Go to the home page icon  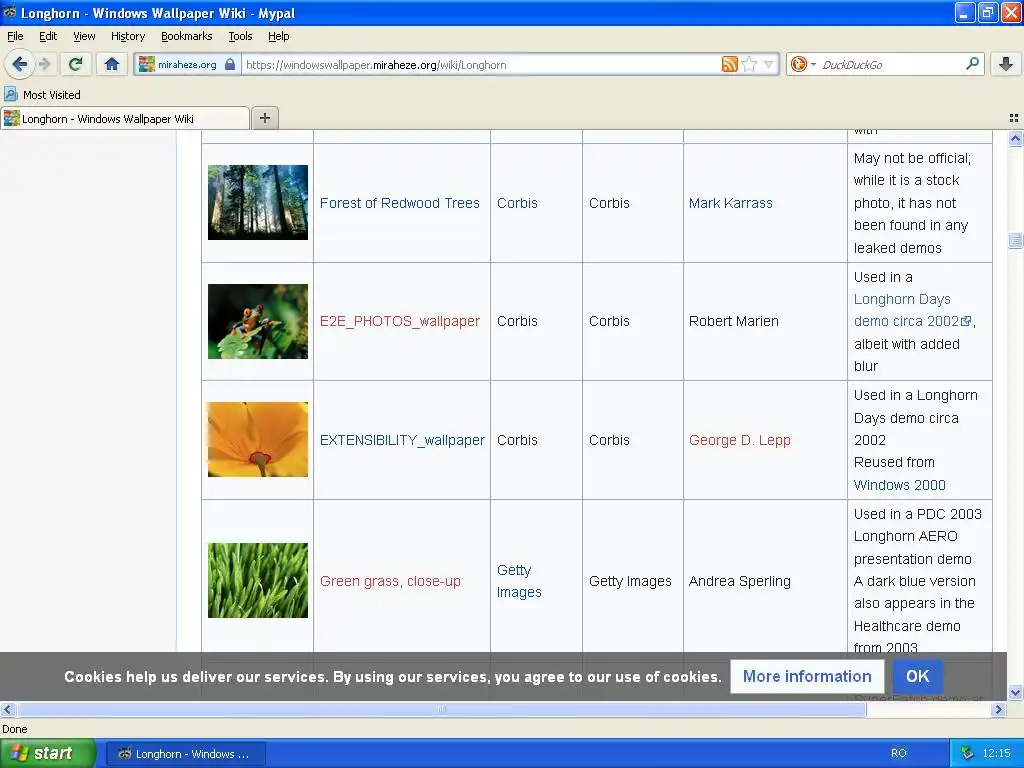pyautogui.click(x=112, y=64)
